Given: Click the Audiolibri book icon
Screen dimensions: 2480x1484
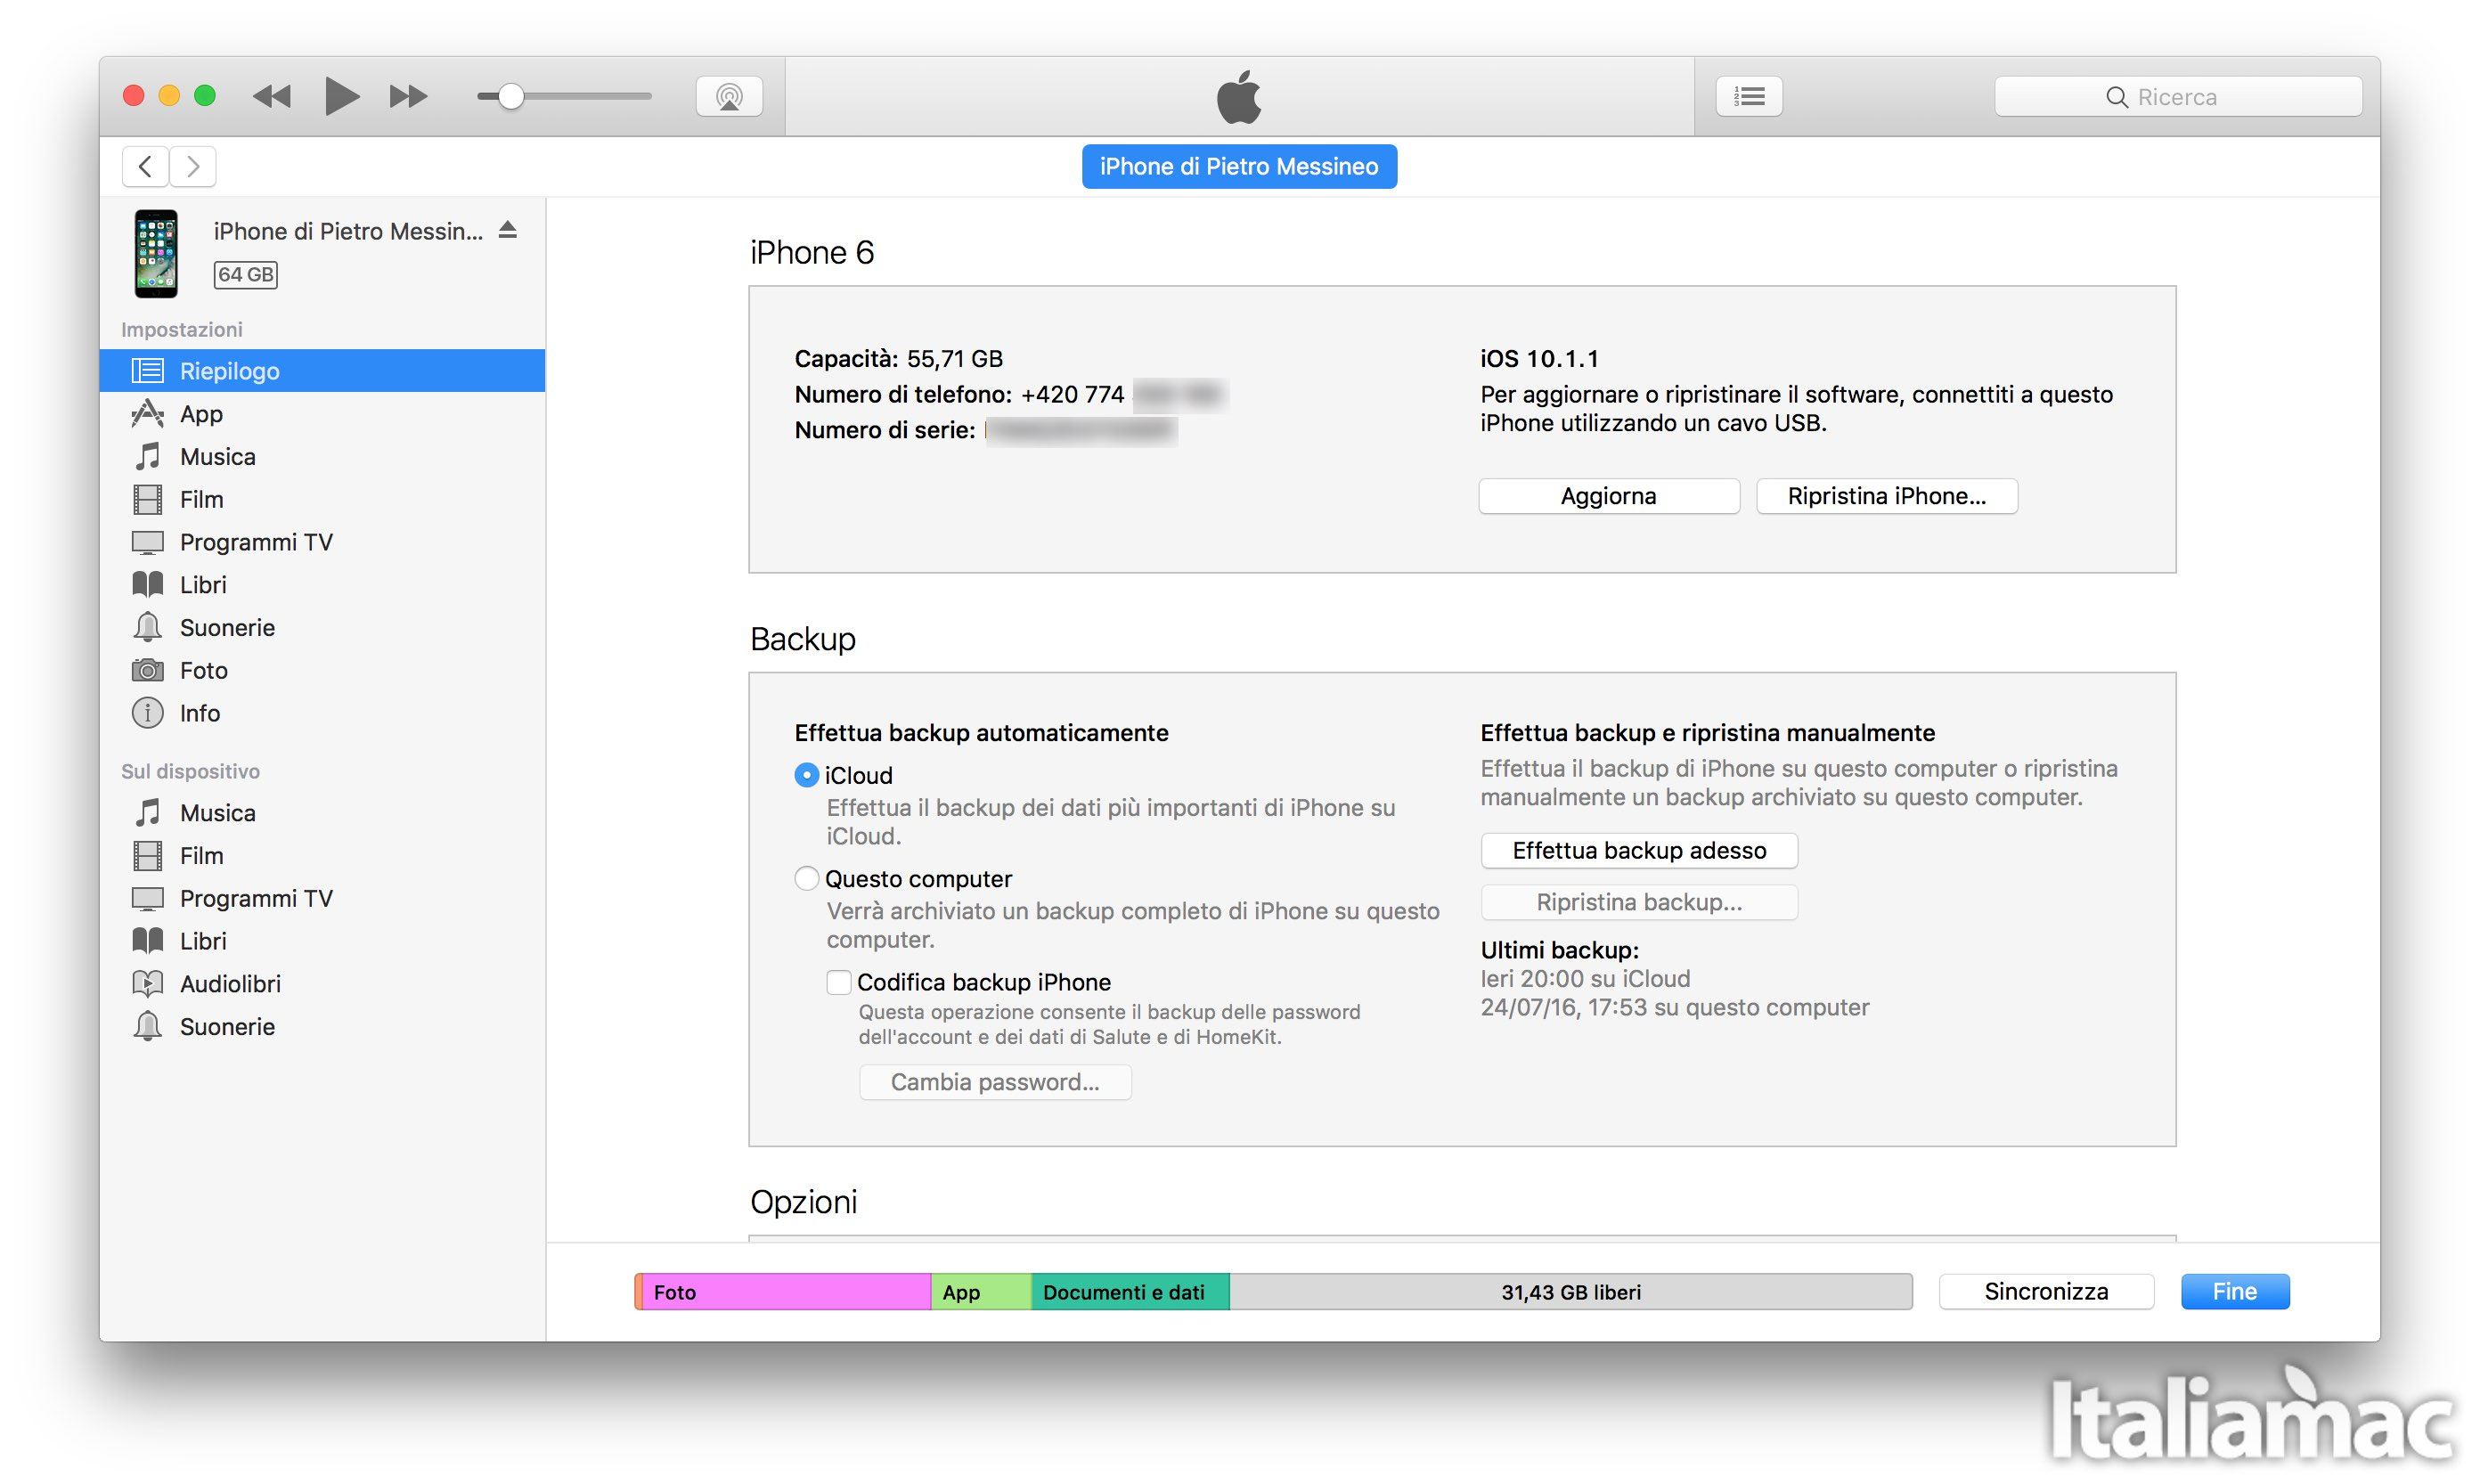Looking at the screenshot, I should pos(148,984).
